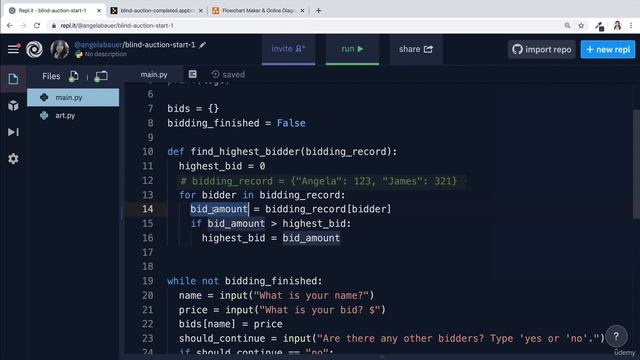640x360 pixels.
Task: Open the Packages cube icon
Action: click(13, 105)
